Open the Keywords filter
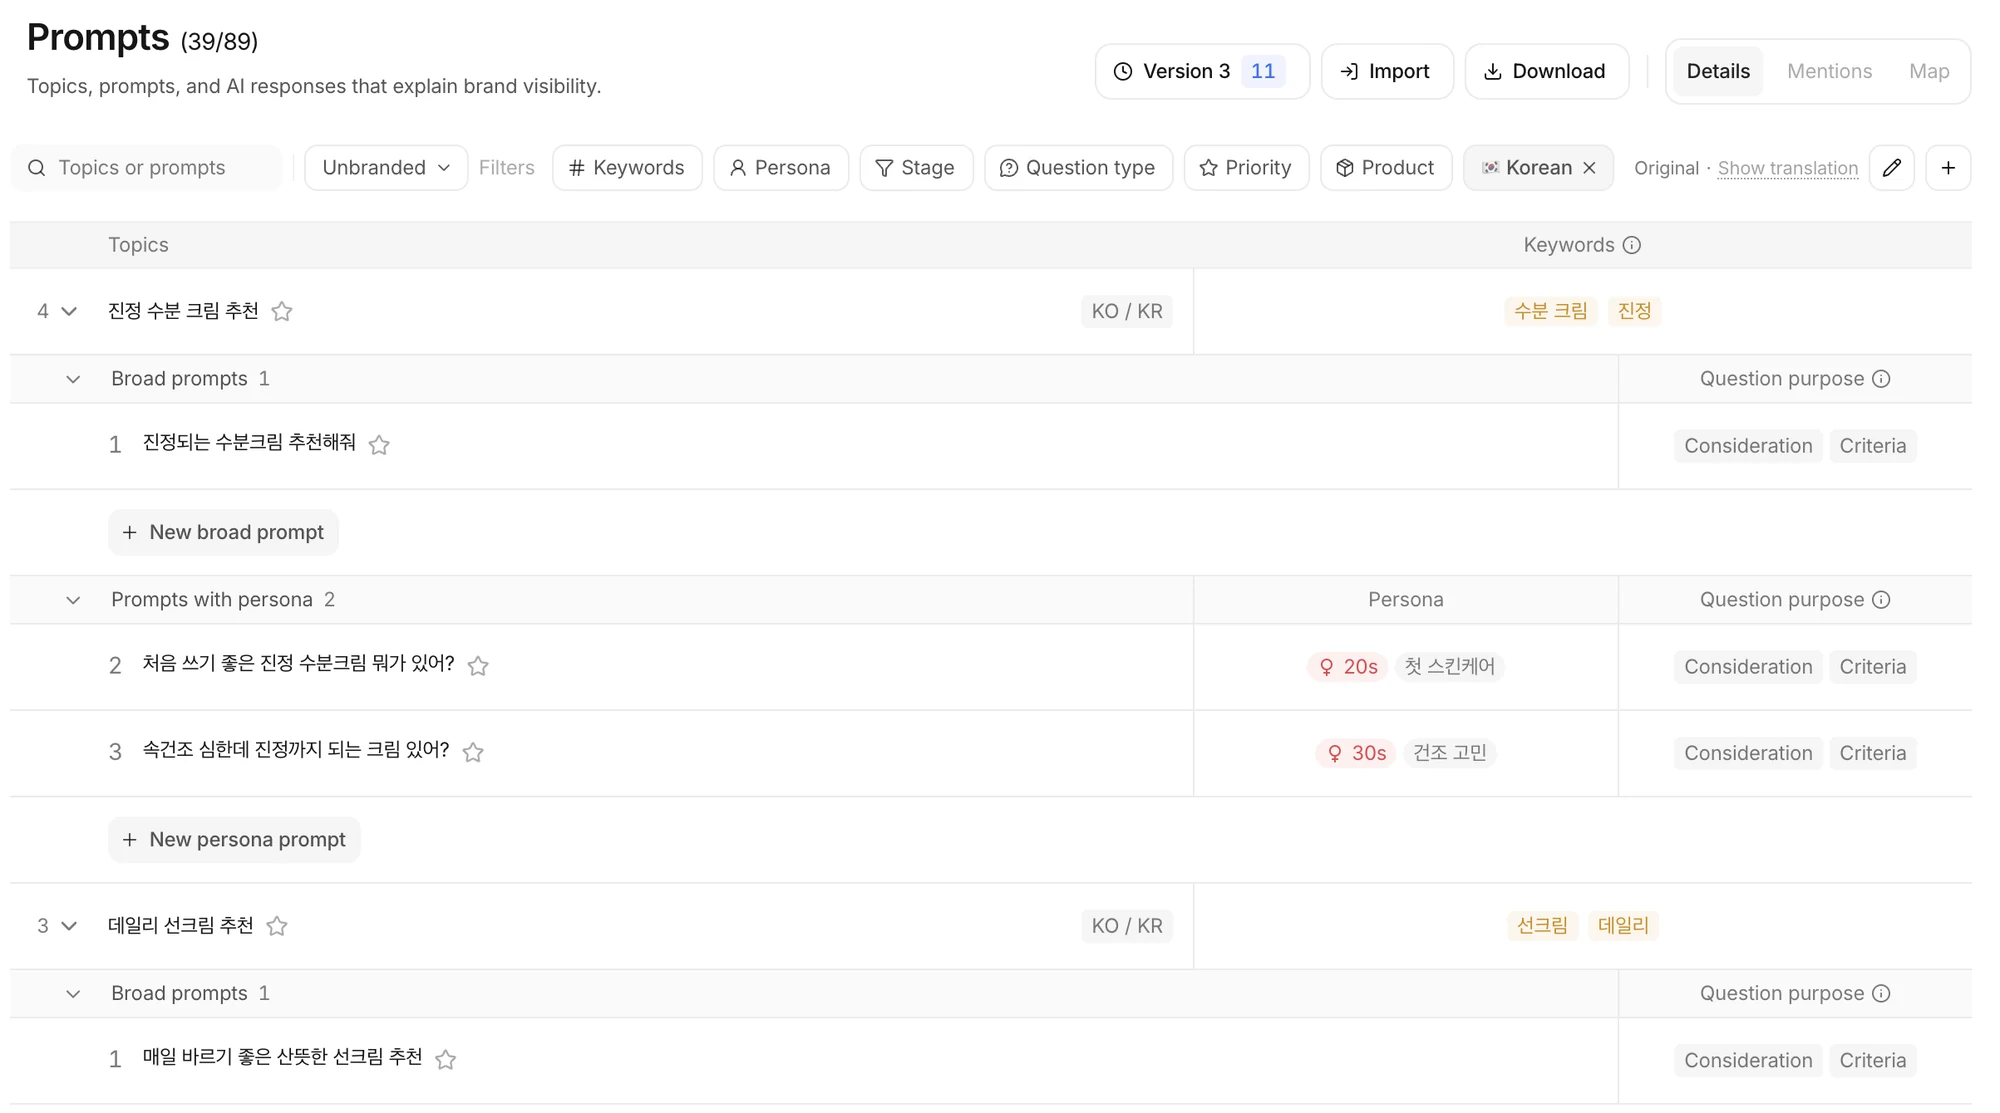Image resolution: width=2000 pixels, height=1113 pixels. point(627,168)
